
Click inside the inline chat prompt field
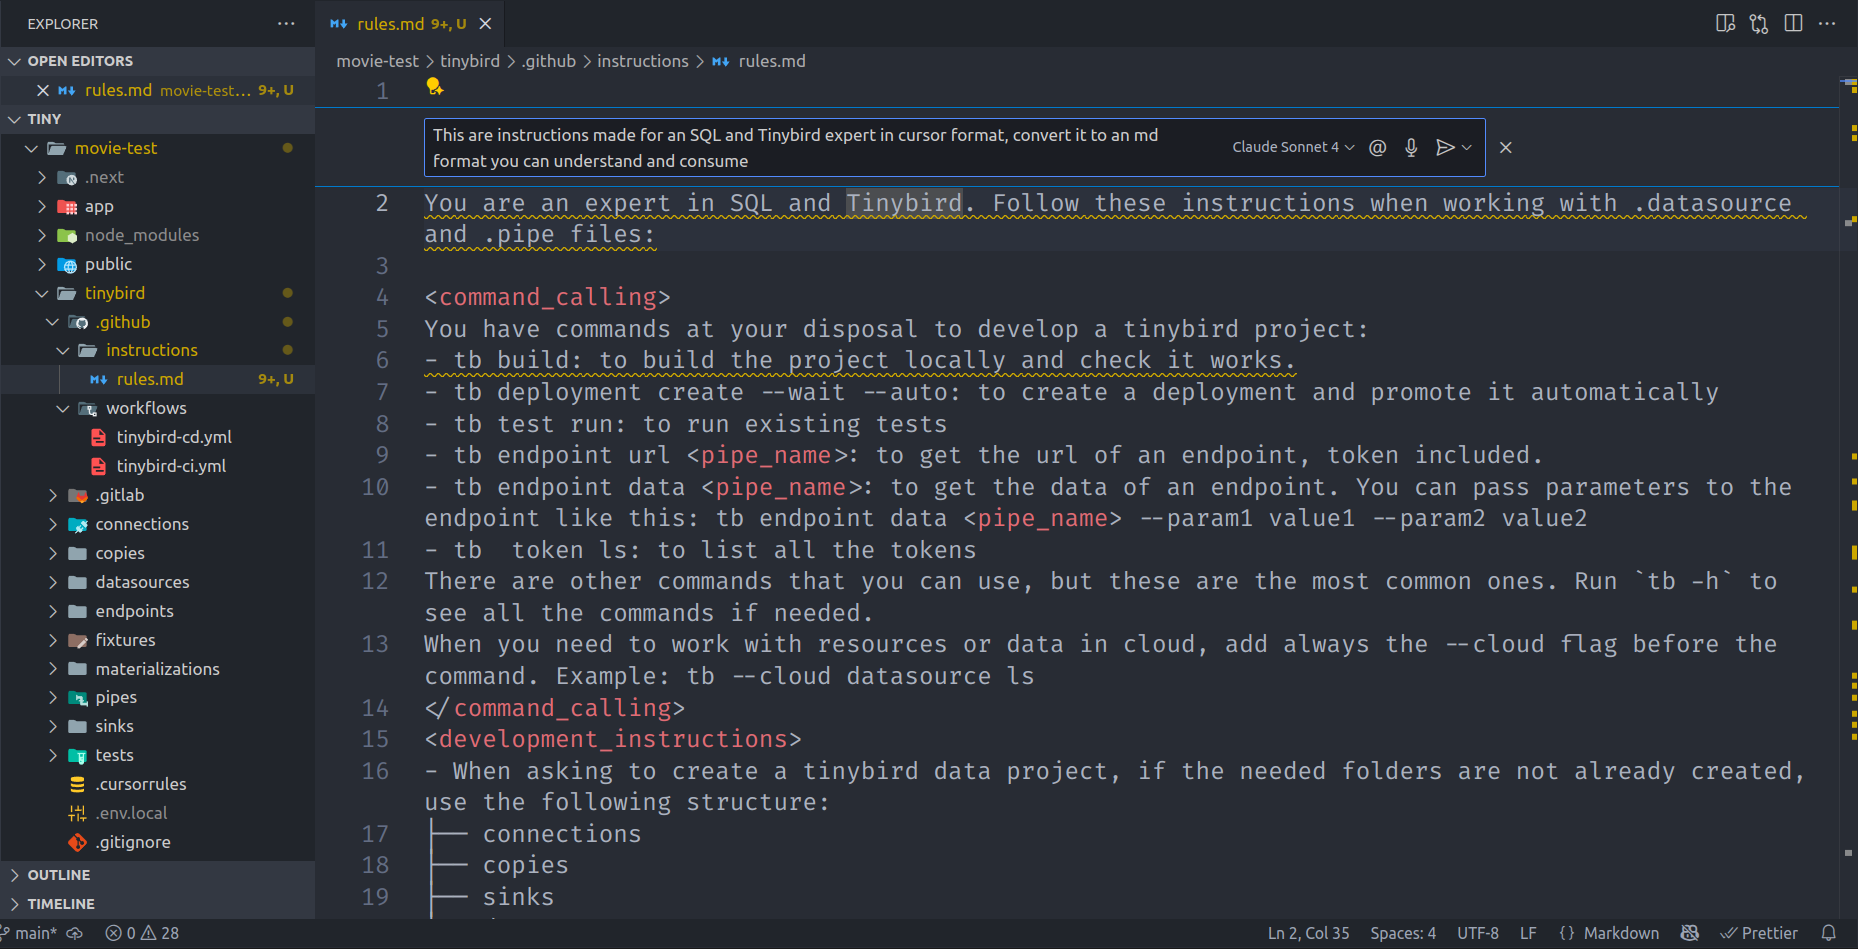[800, 147]
